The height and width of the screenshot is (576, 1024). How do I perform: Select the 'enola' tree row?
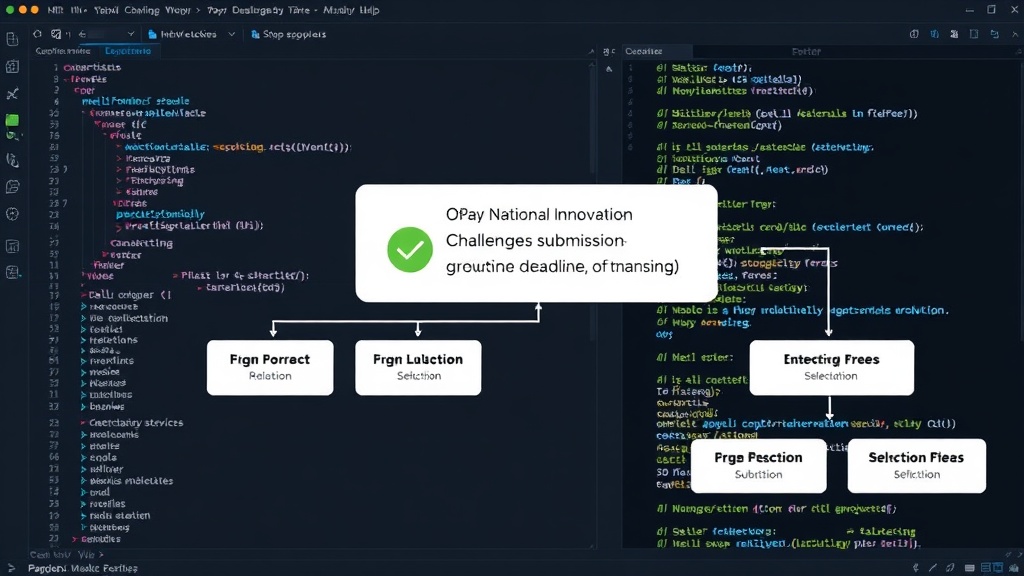[103, 458]
